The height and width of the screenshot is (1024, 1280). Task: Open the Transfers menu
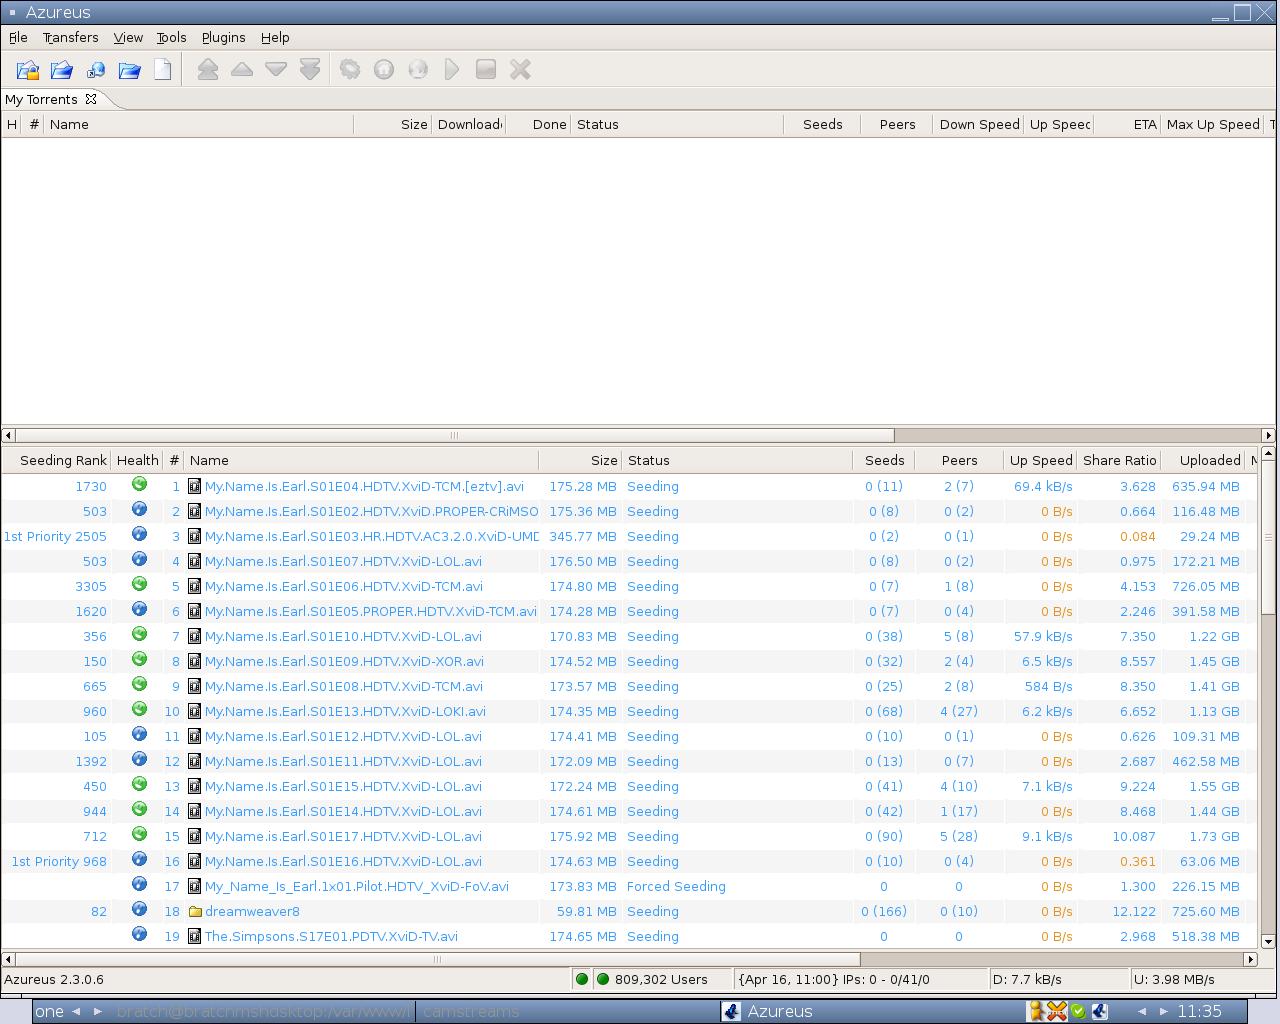[x=70, y=37]
